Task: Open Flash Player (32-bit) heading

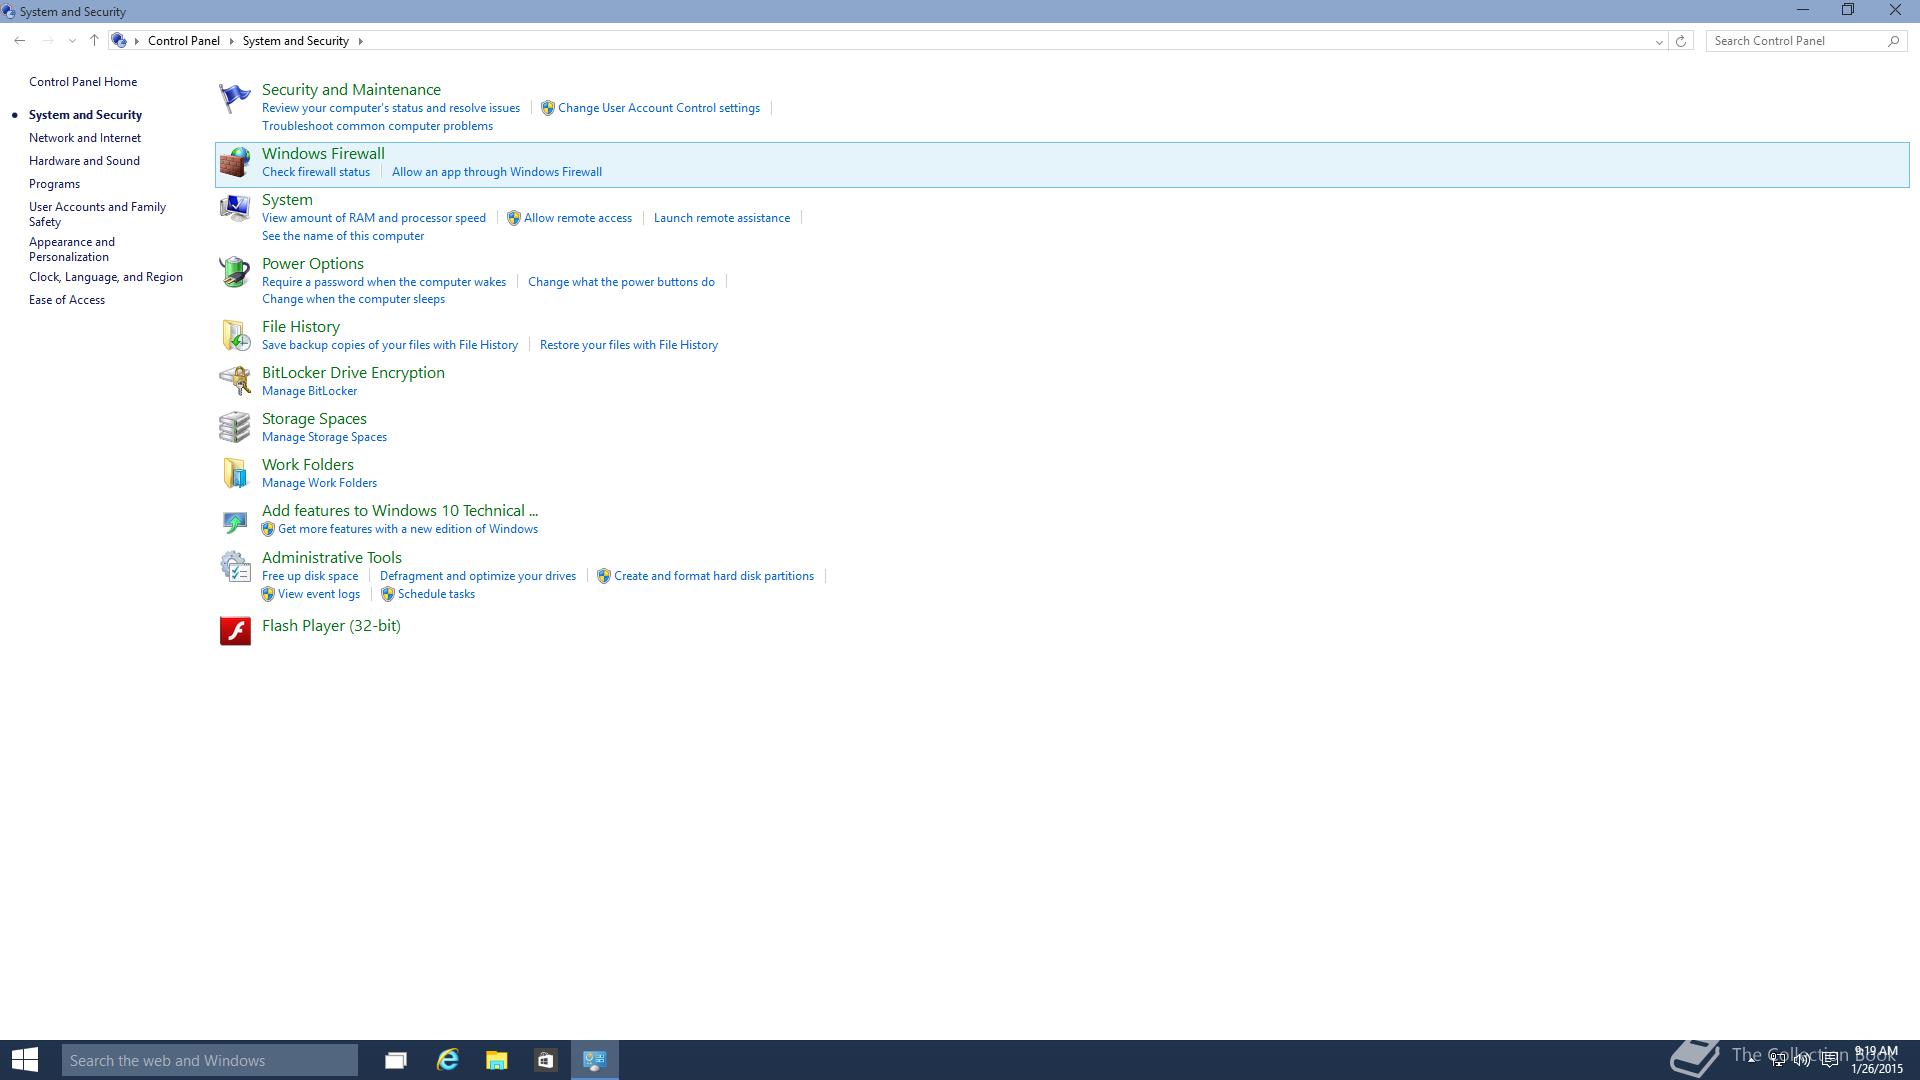Action: tap(331, 626)
